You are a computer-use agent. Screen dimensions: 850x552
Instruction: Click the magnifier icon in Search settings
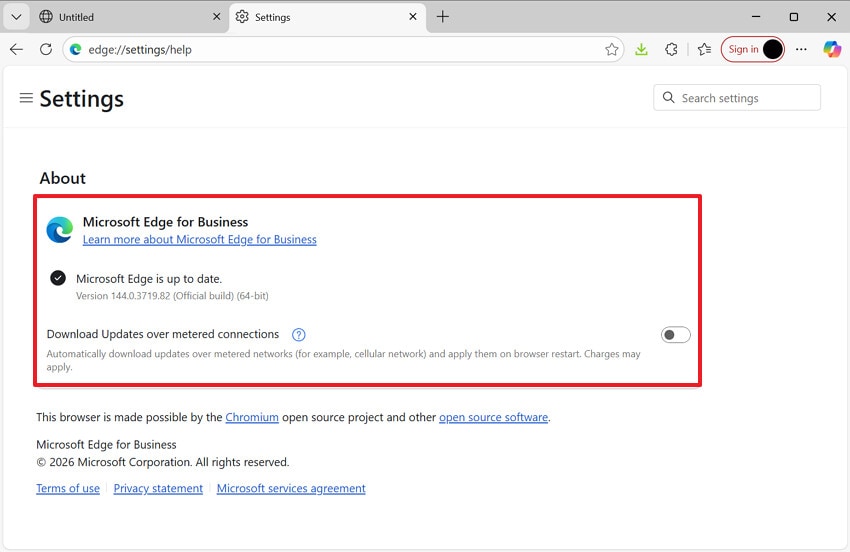pos(668,98)
